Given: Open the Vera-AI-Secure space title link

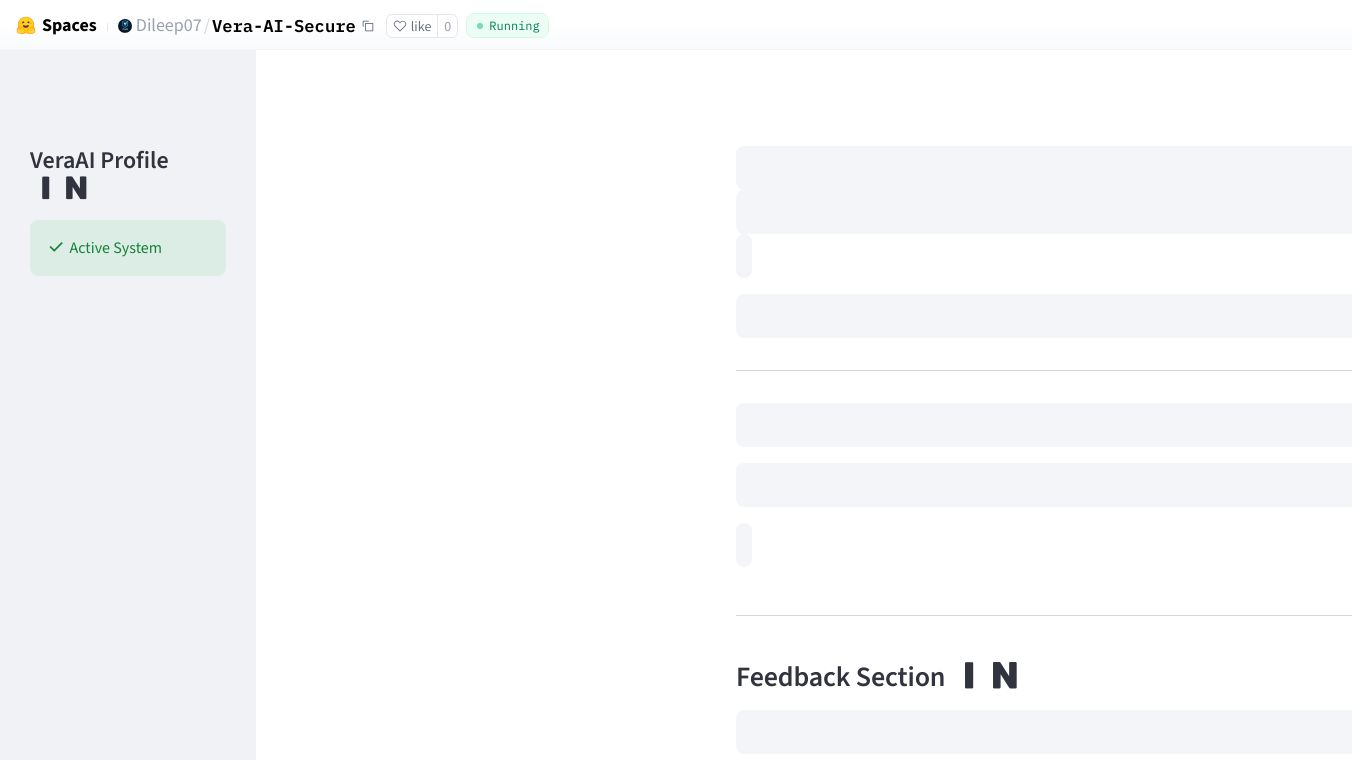Looking at the screenshot, I should 283,26.
